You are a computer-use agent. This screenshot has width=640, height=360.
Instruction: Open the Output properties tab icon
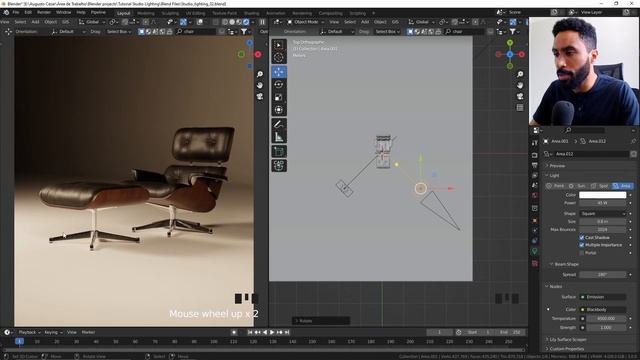point(535,165)
